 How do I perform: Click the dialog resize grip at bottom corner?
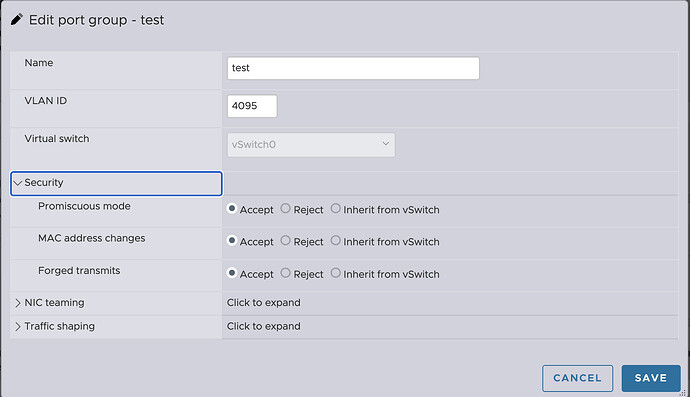[683, 393]
